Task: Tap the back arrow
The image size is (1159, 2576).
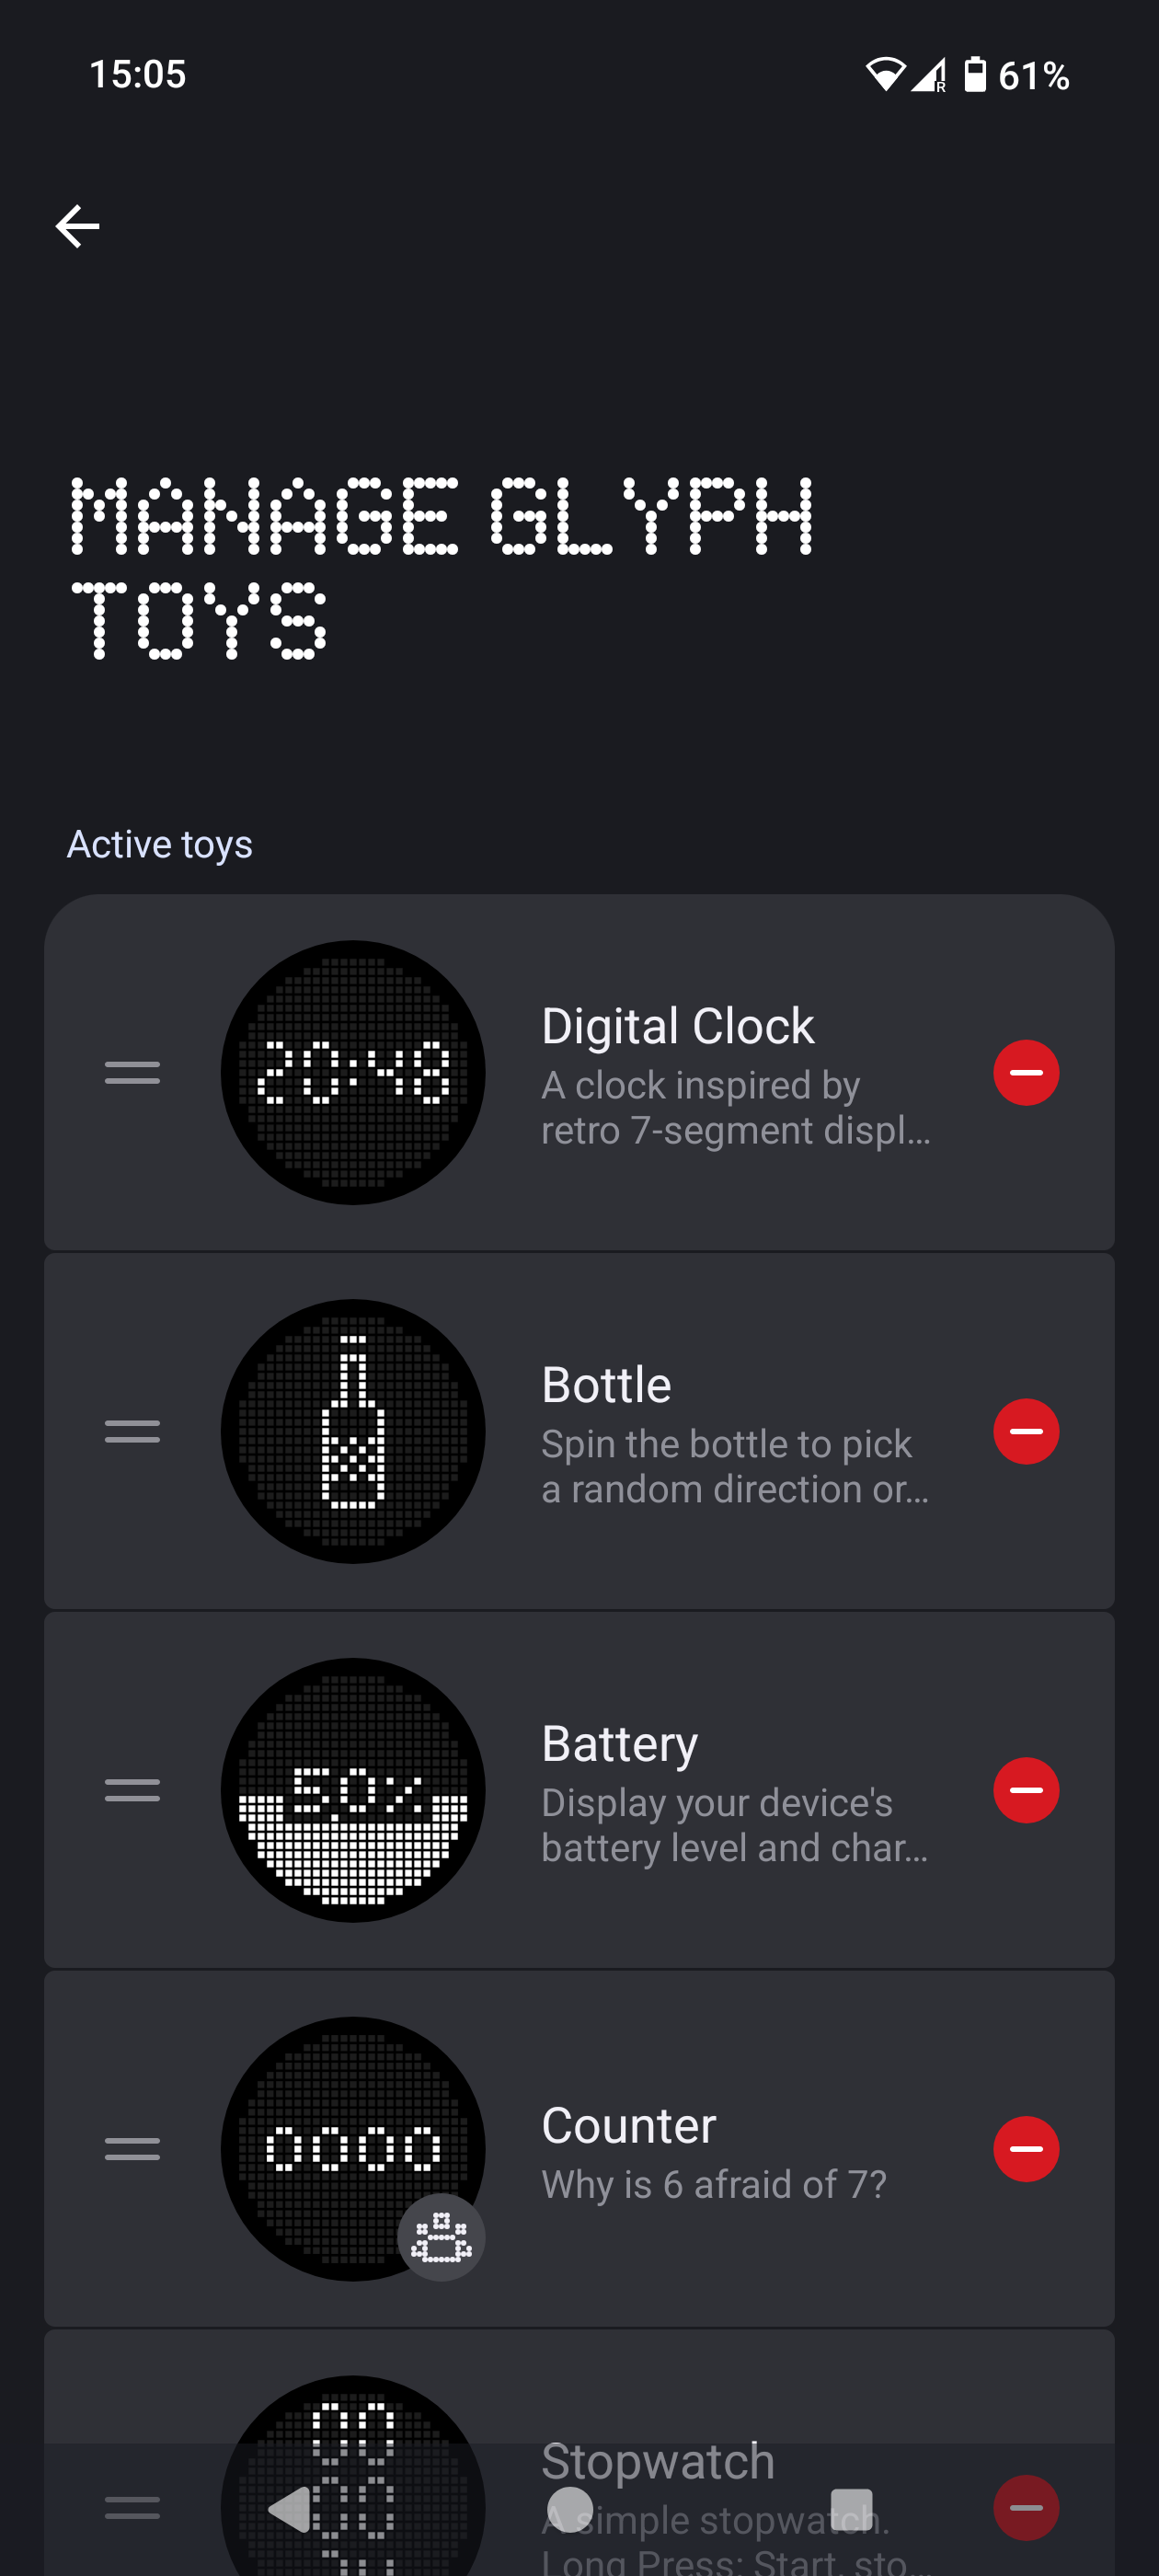Action: [x=77, y=226]
